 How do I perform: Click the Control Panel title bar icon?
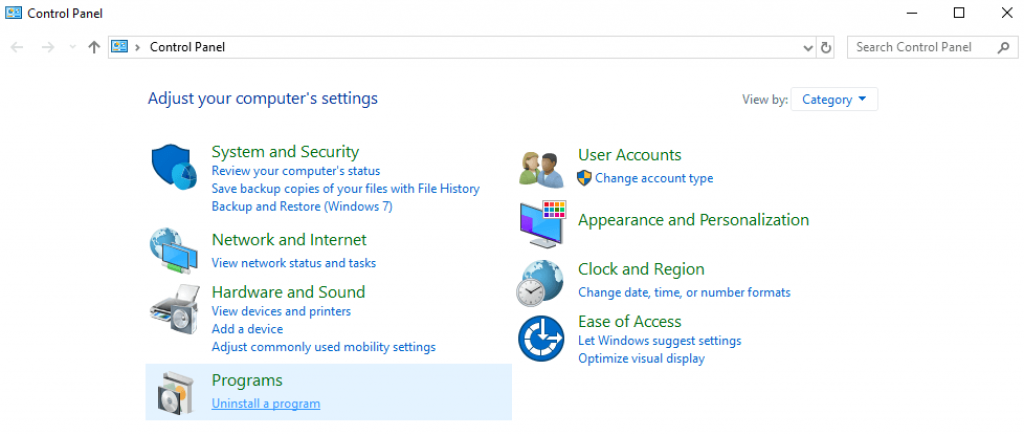(x=13, y=12)
